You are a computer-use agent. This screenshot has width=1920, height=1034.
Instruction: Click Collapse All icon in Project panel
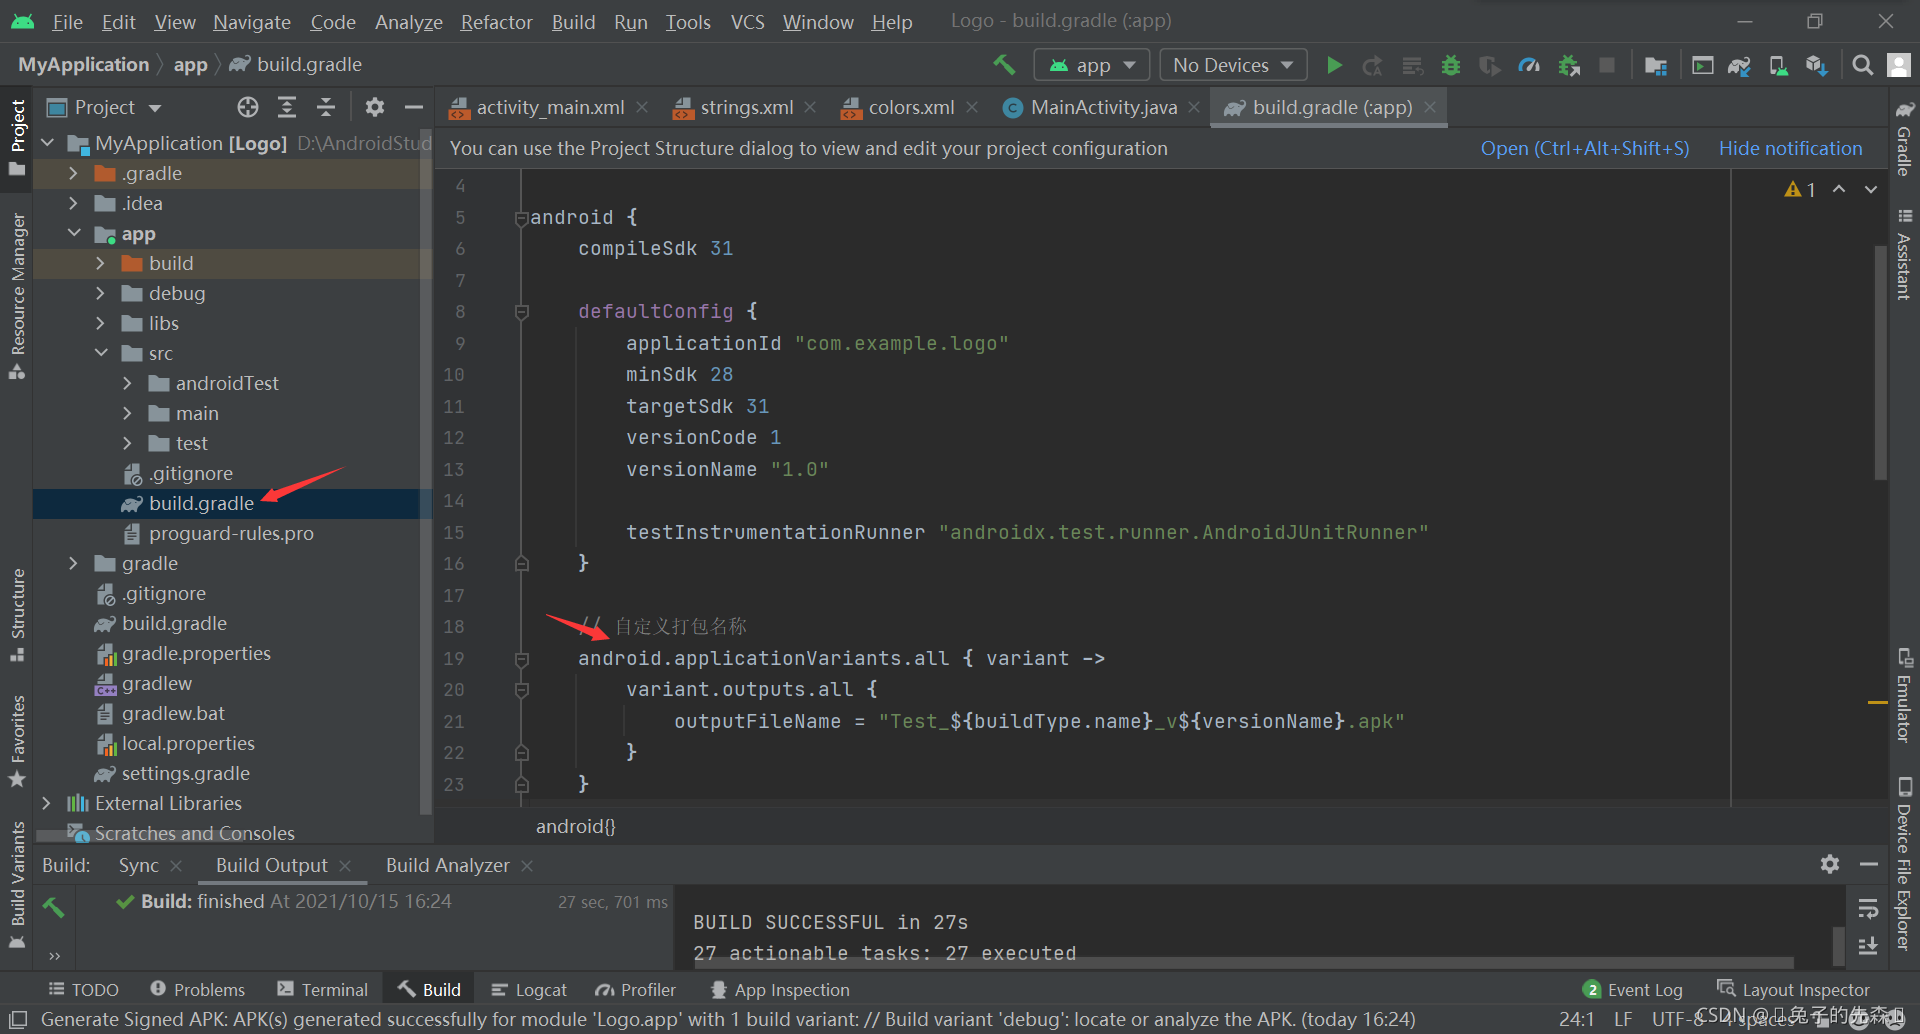point(326,107)
